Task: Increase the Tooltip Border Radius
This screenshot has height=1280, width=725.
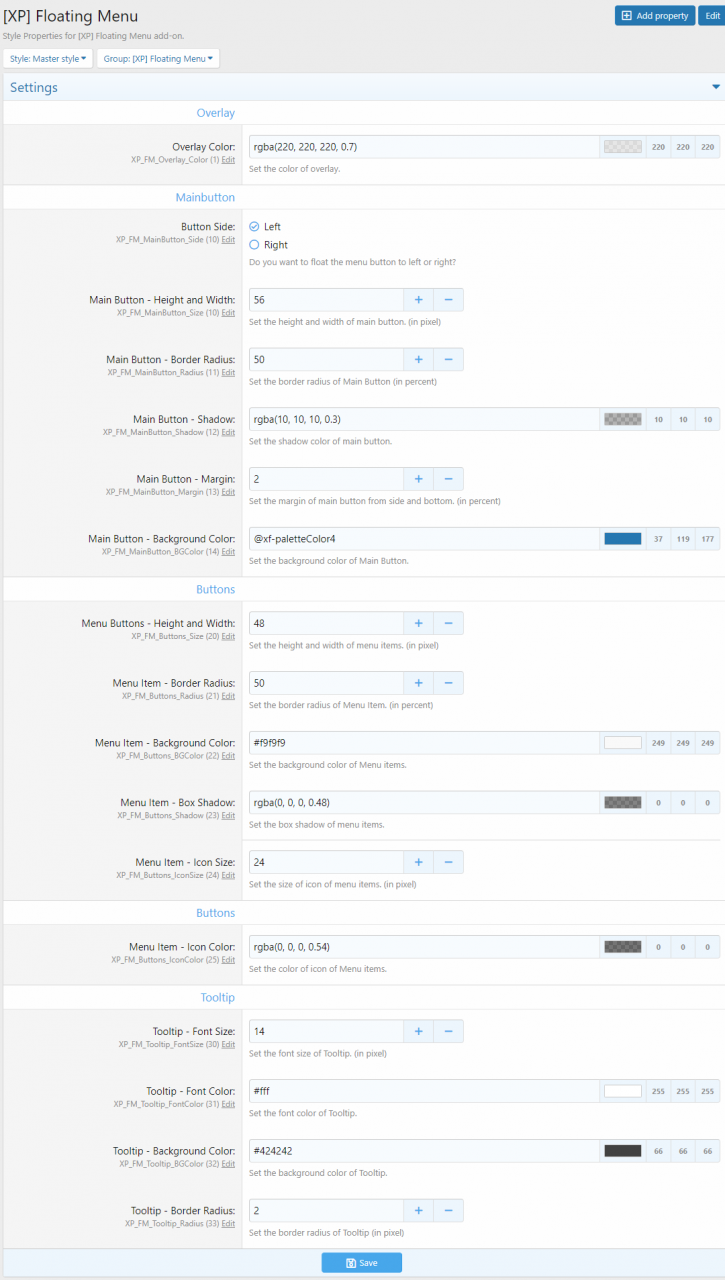Action: [x=418, y=1211]
